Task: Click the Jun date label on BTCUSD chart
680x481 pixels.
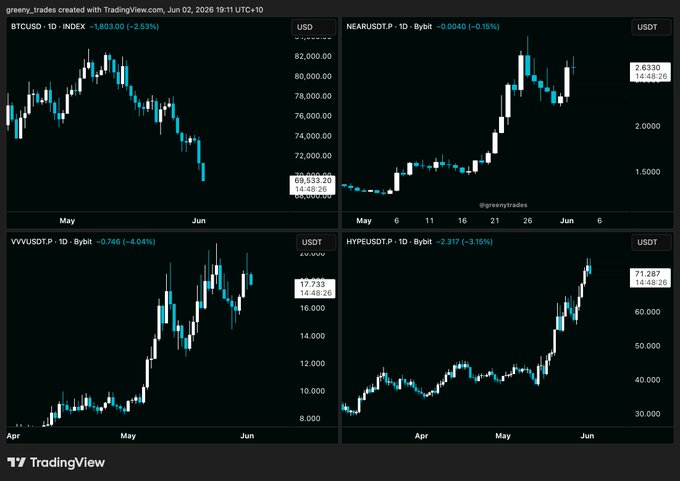Action: pyautogui.click(x=199, y=221)
